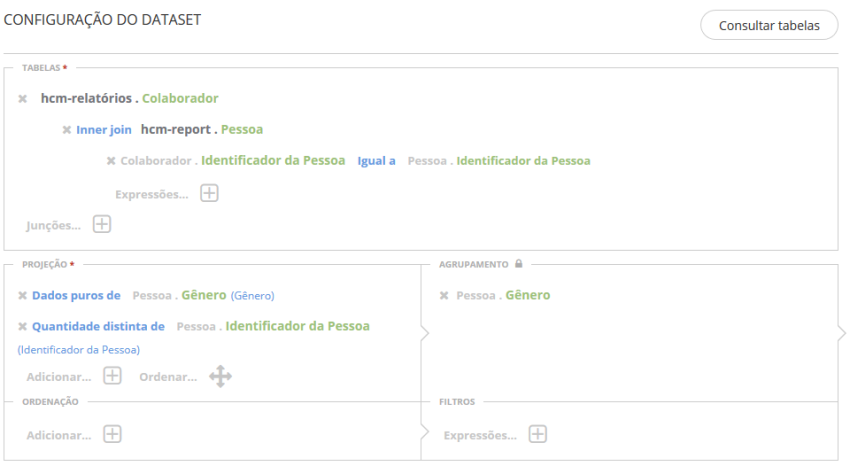Change the Dados puros de aggregation type
Image resolution: width=850 pixels, height=466 pixels.
pos(76,296)
